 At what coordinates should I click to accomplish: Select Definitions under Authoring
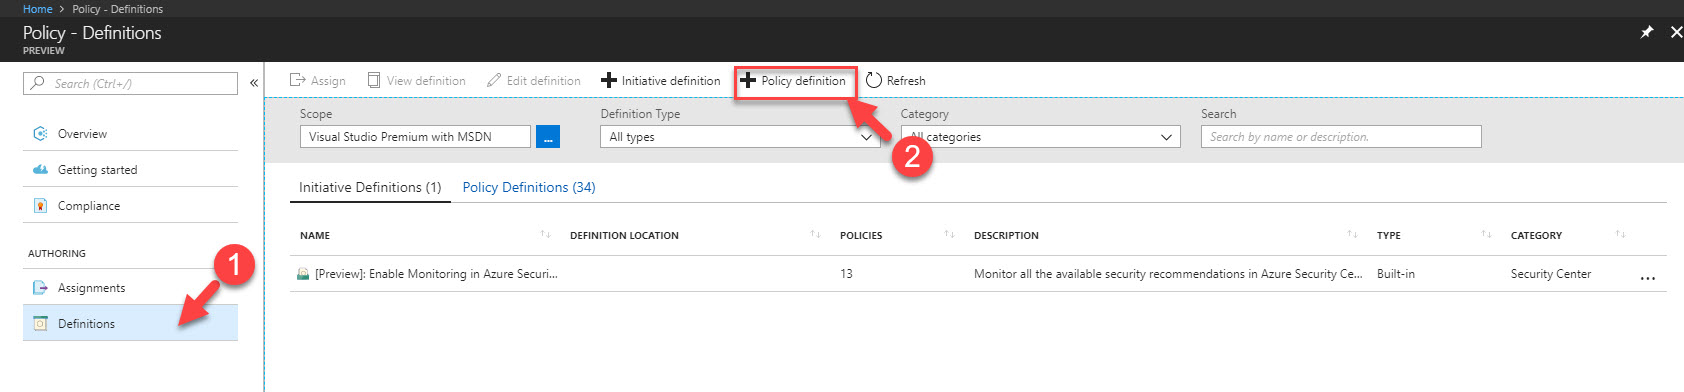(x=130, y=324)
